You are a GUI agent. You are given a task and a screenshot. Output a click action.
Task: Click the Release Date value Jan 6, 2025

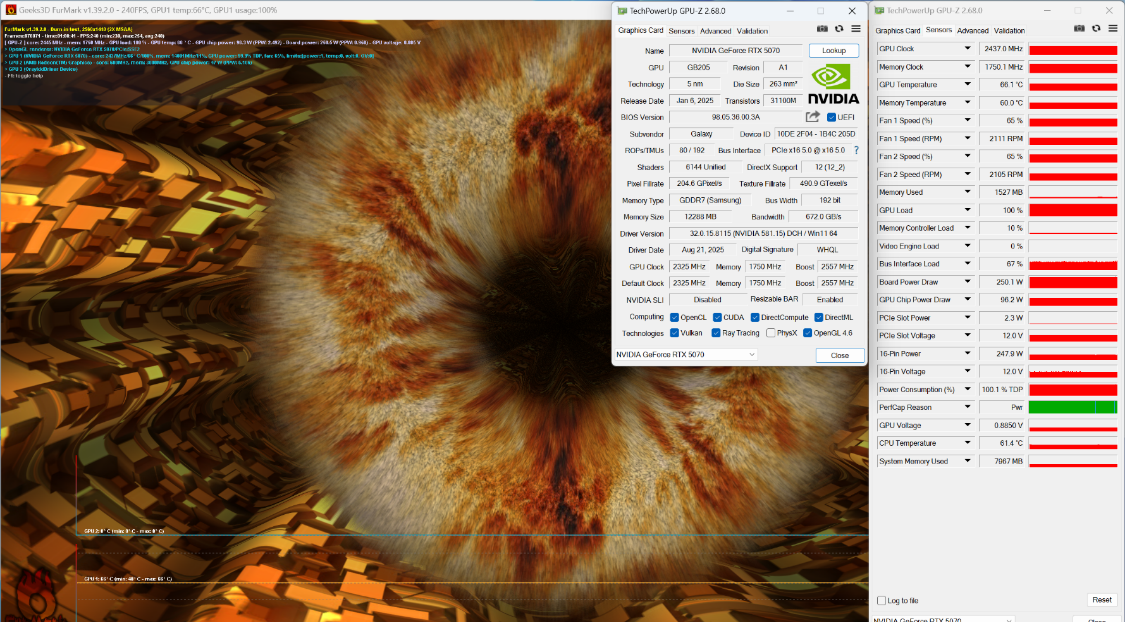pyautogui.click(x=695, y=100)
